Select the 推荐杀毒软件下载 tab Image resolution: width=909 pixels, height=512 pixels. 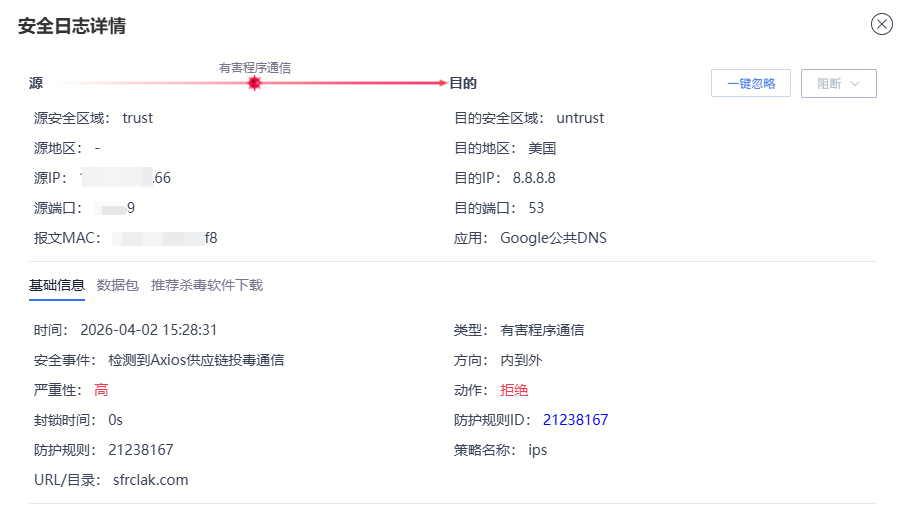[207, 285]
